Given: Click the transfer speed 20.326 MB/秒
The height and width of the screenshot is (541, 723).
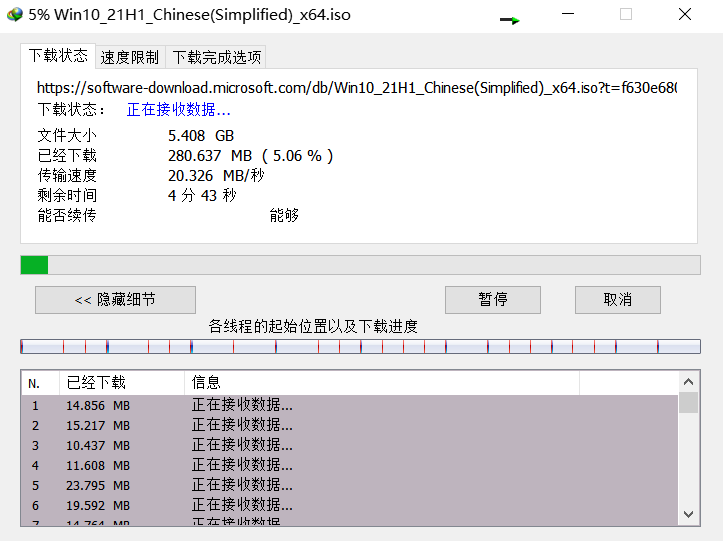Looking at the screenshot, I should point(216,176).
